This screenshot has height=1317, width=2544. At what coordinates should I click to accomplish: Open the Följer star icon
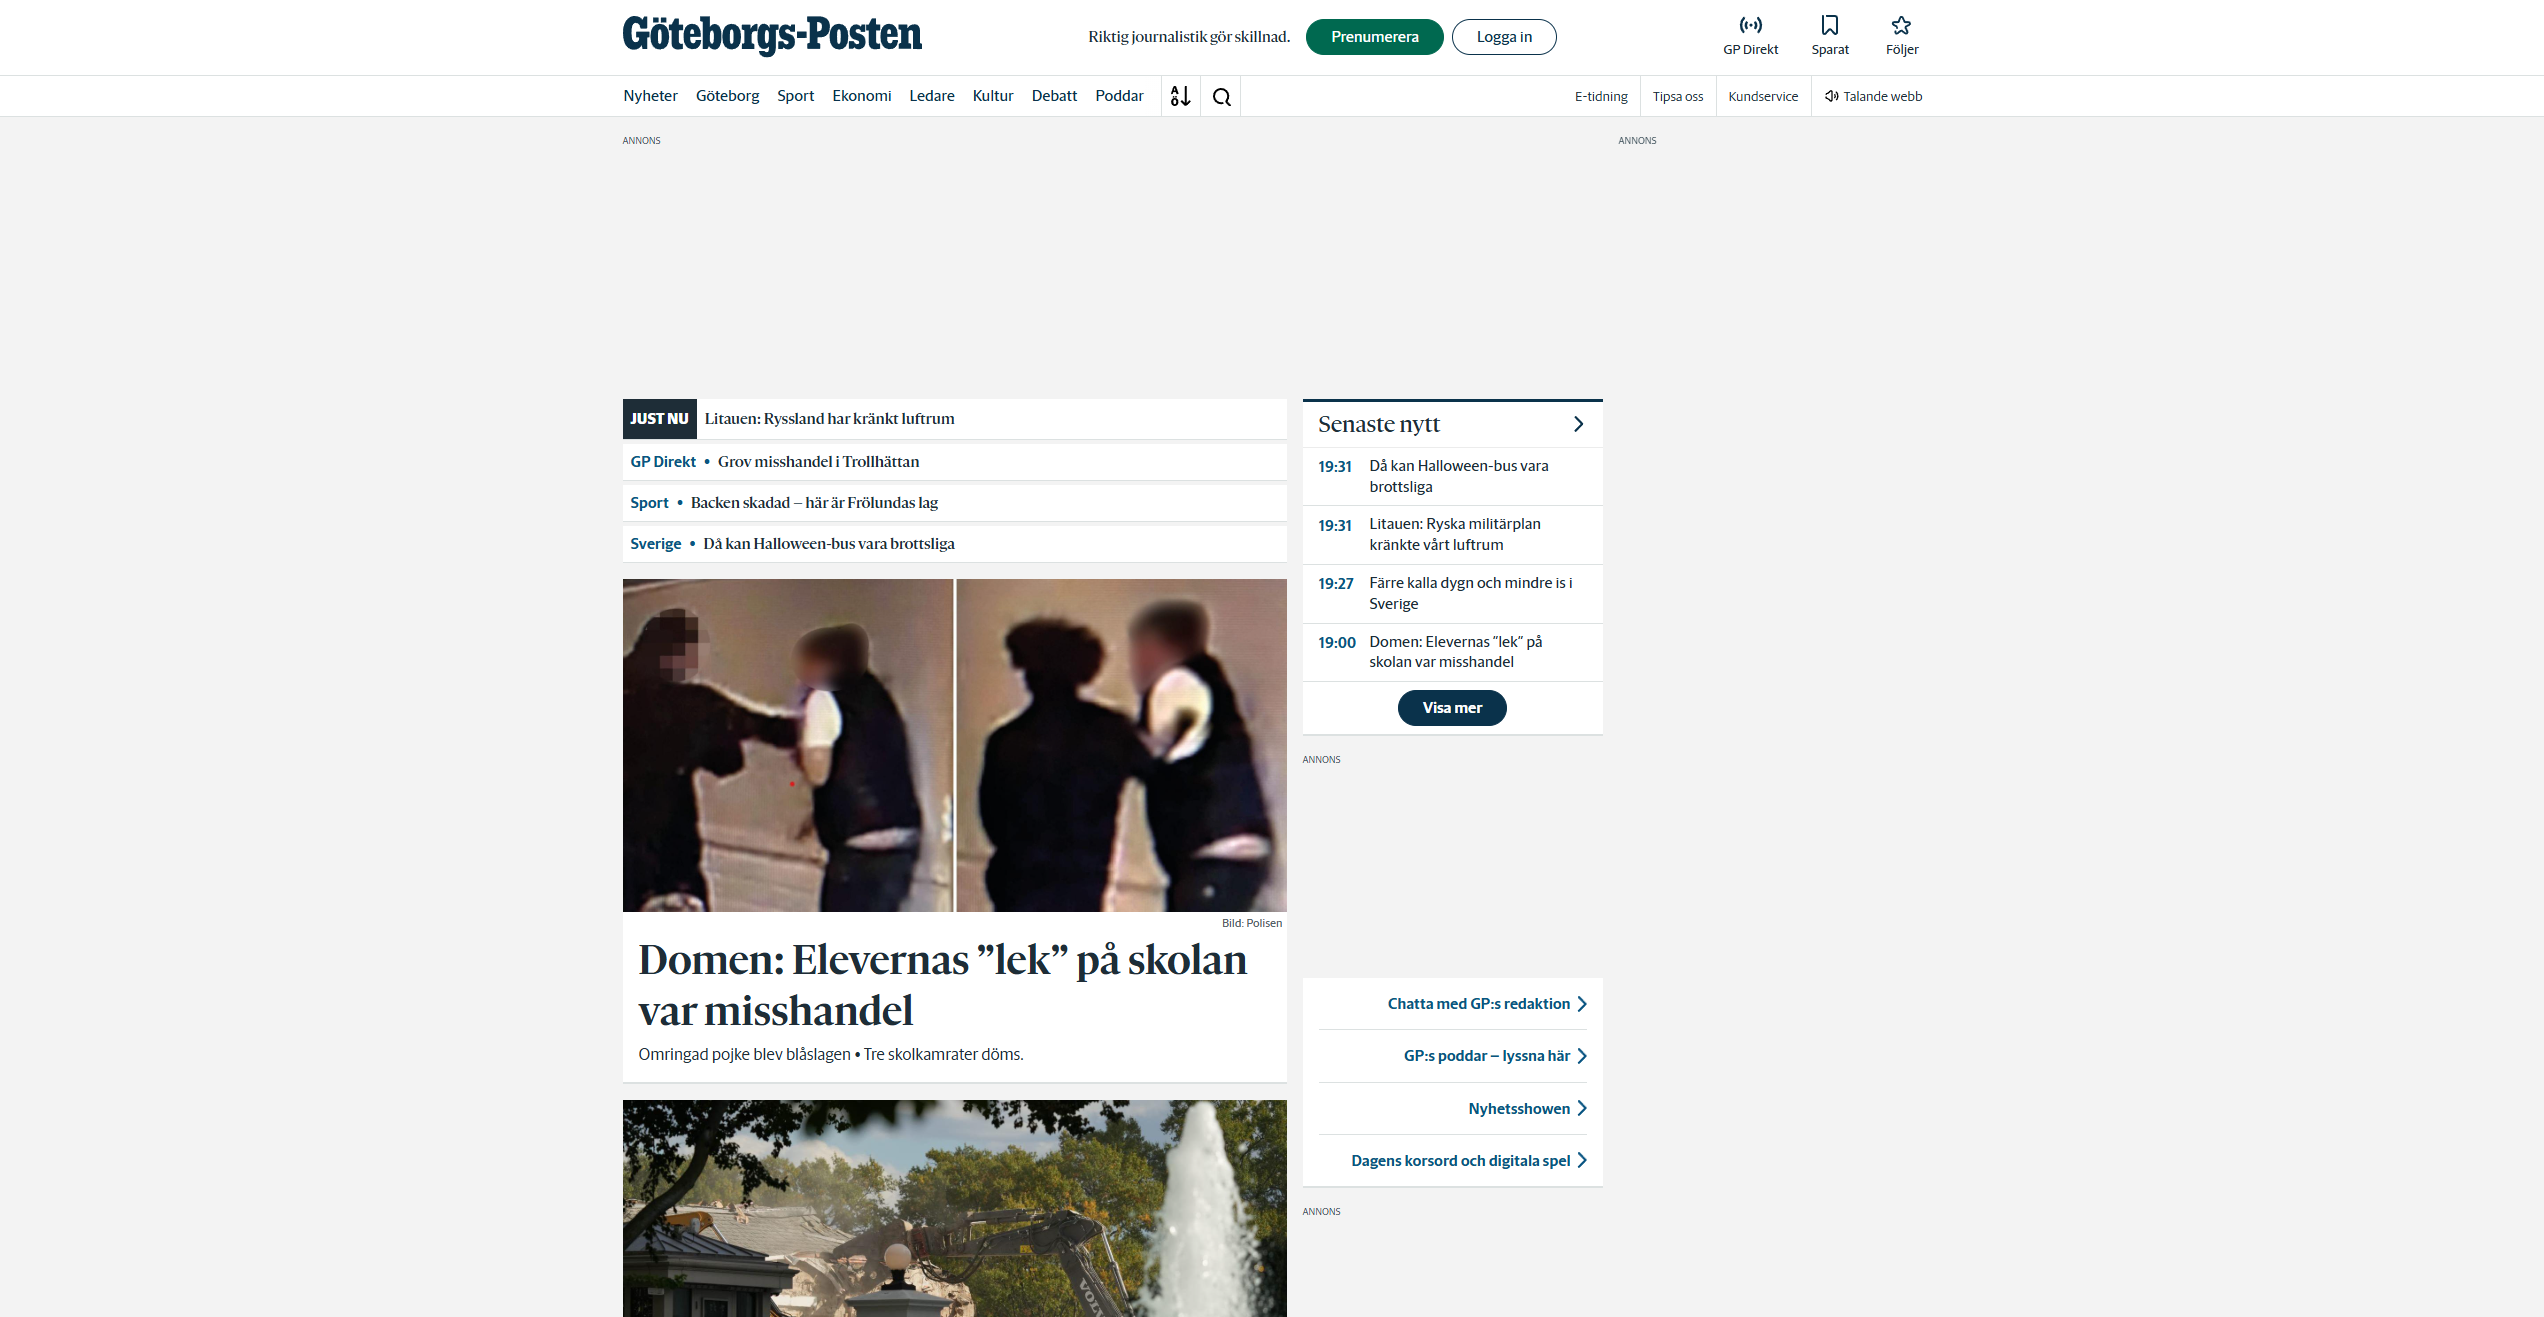tap(1901, 26)
